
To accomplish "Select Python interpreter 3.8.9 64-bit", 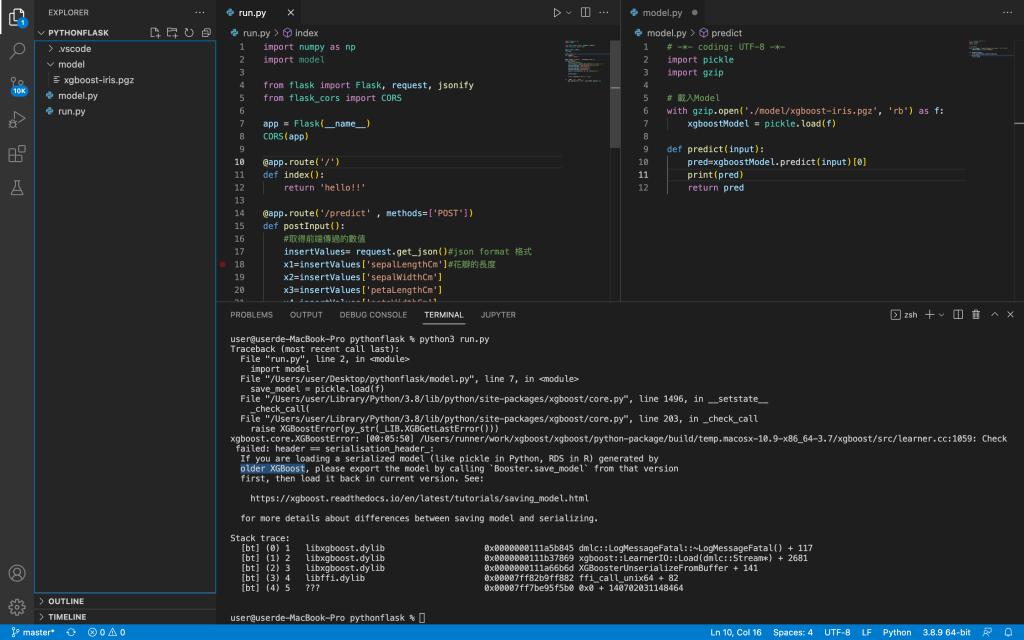I will click(946, 632).
